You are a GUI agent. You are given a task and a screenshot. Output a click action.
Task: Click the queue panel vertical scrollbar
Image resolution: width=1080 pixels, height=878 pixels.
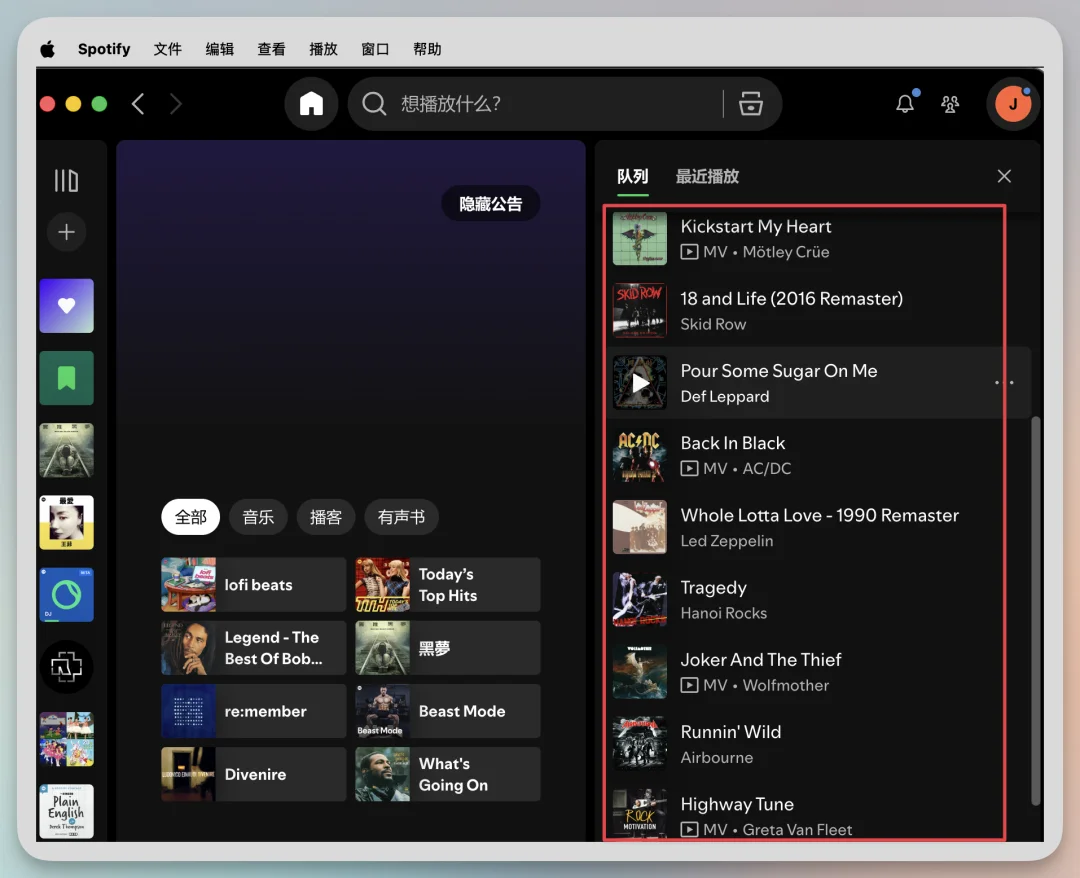click(x=1035, y=610)
